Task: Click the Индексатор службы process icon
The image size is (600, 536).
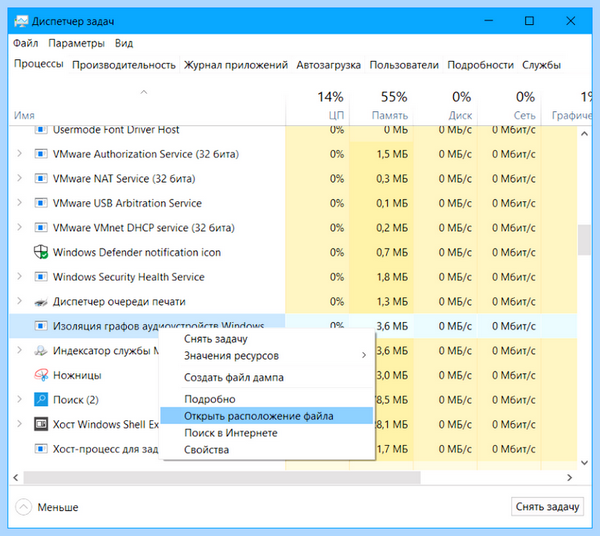Action: pos(41,350)
